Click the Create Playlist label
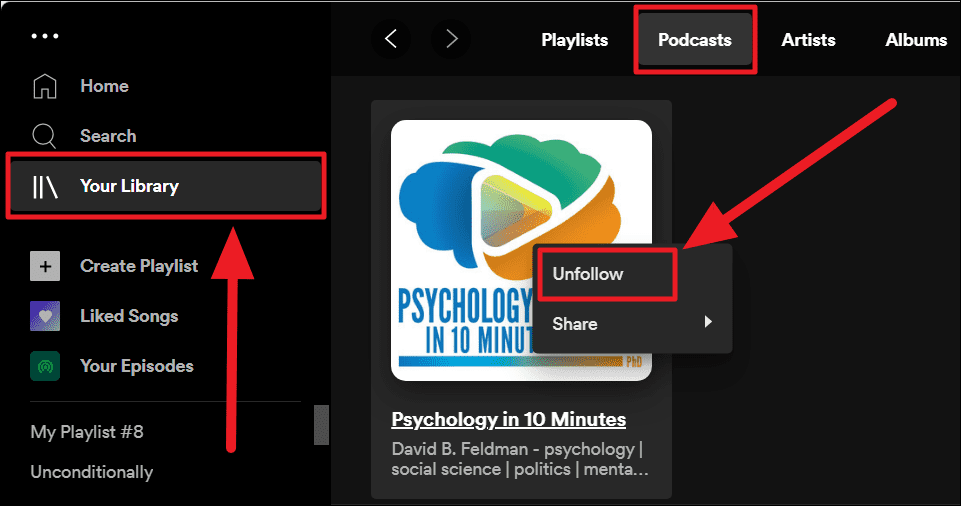 coord(139,266)
